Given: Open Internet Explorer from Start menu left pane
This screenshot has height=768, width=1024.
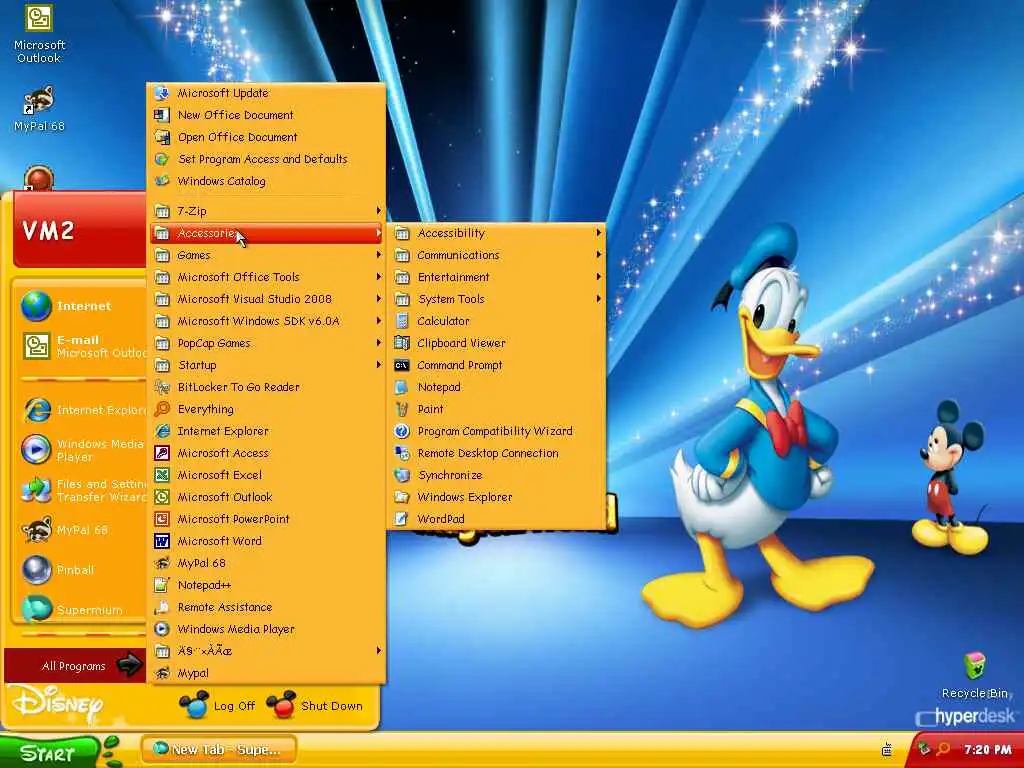Looking at the screenshot, I should (x=82, y=410).
